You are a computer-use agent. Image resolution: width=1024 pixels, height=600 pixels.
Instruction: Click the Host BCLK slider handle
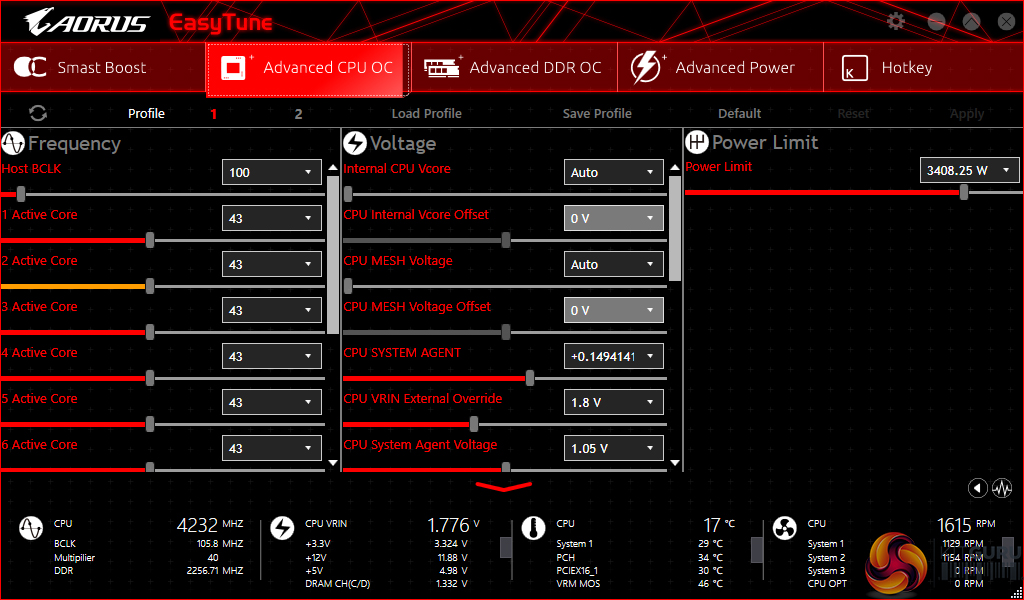click(x=21, y=194)
